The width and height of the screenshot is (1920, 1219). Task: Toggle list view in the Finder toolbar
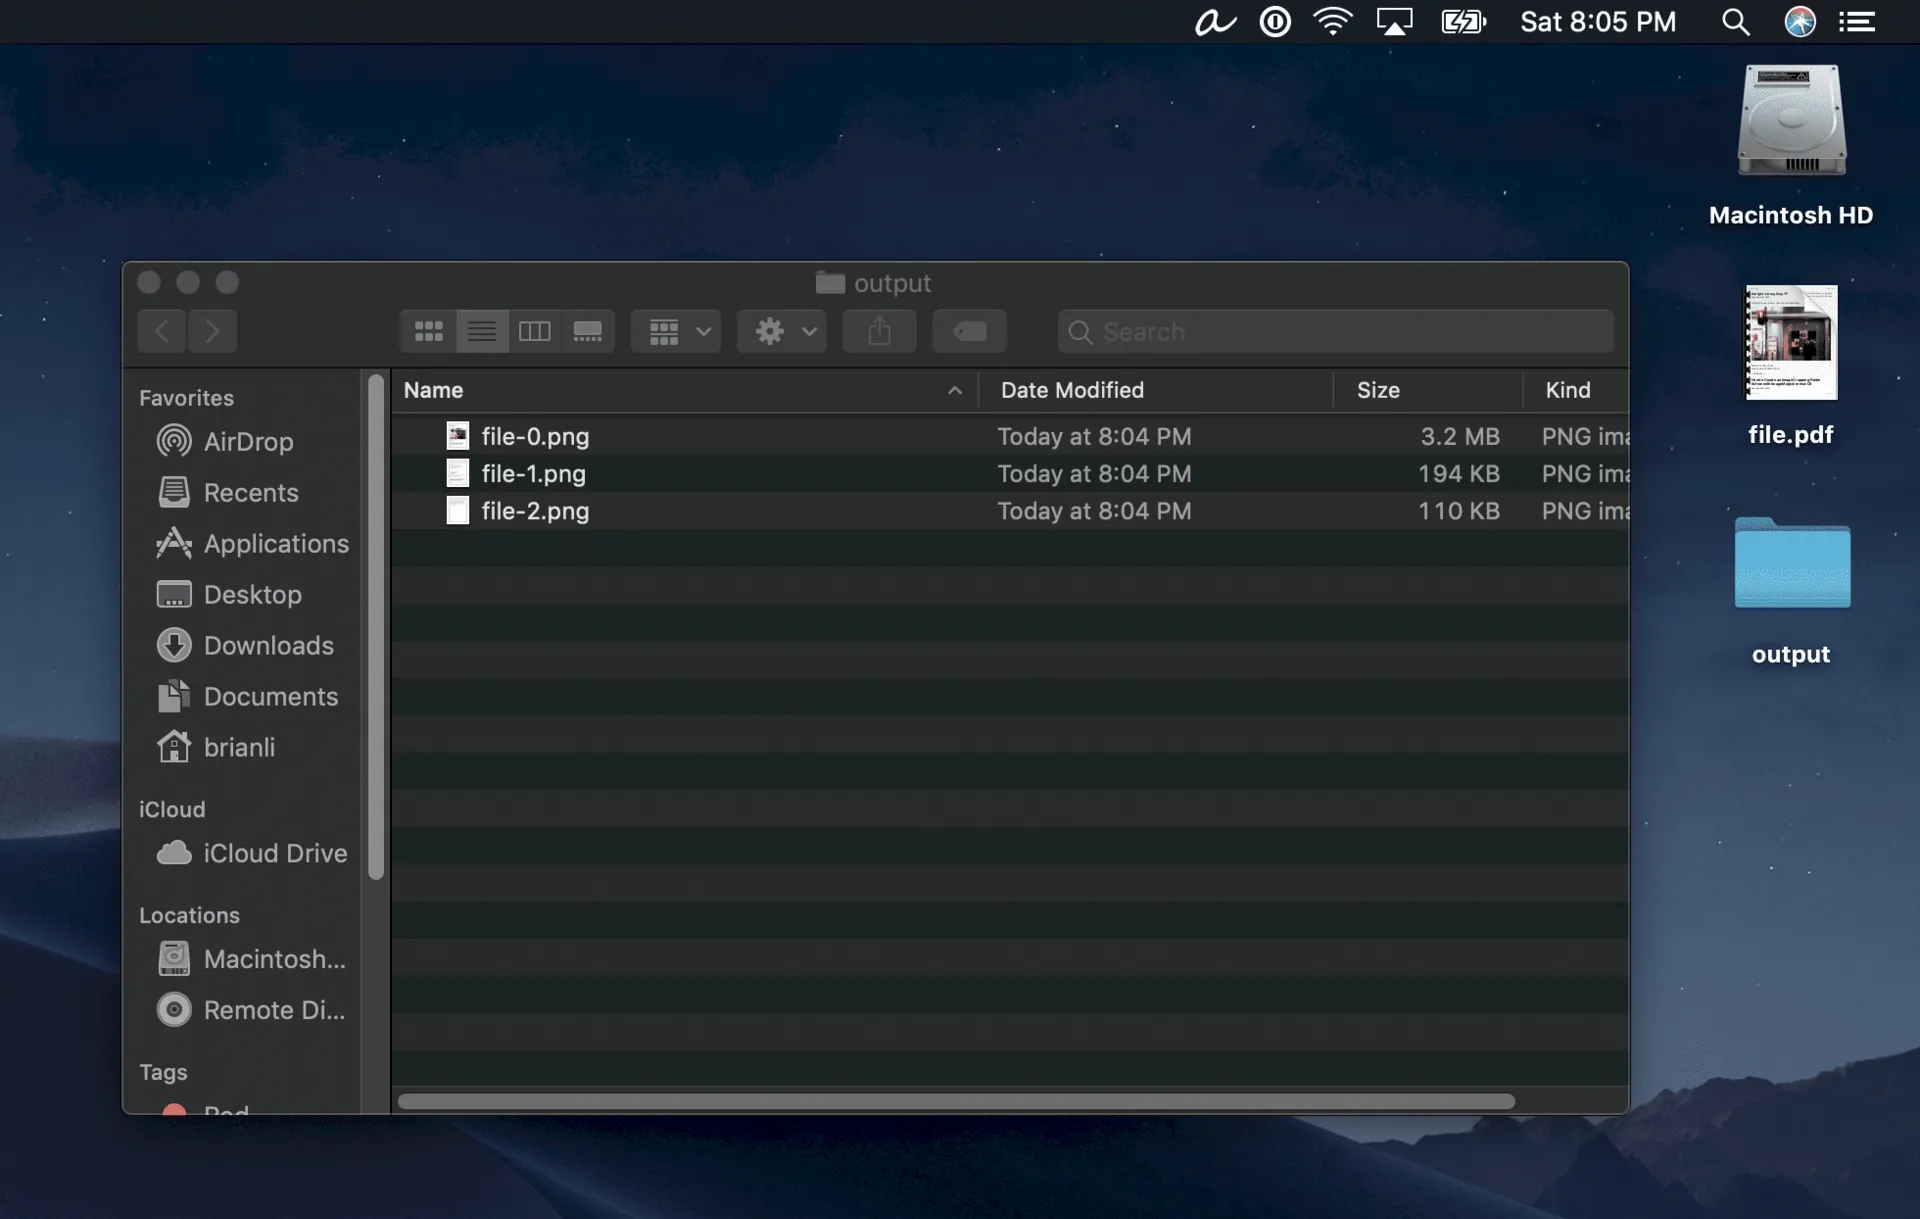point(482,331)
